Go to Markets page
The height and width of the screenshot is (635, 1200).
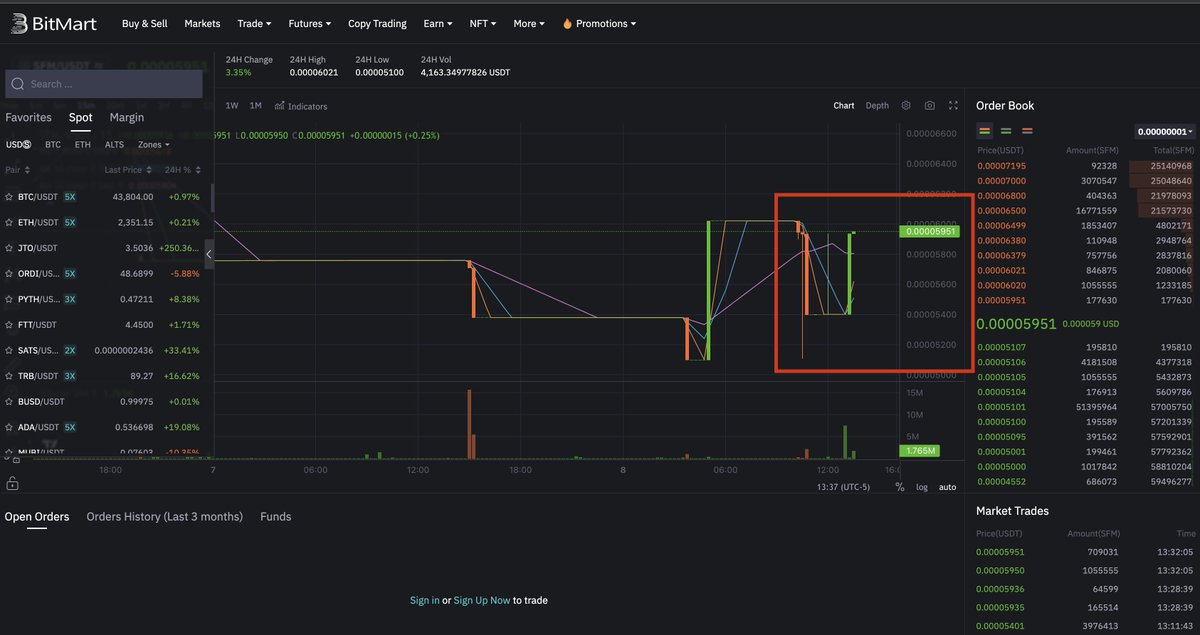point(202,23)
